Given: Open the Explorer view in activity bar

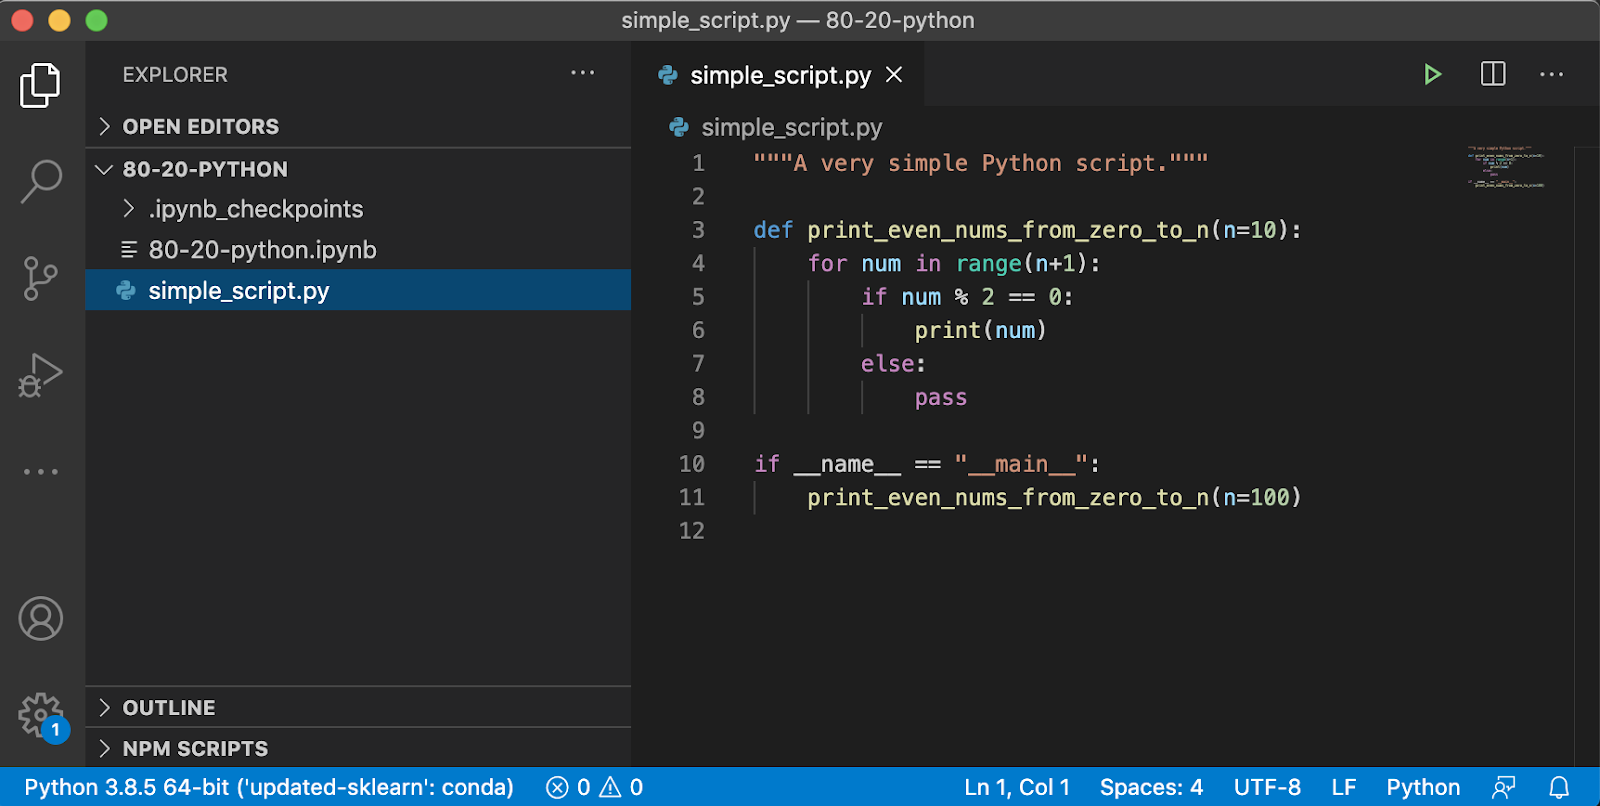Looking at the screenshot, I should point(40,85).
